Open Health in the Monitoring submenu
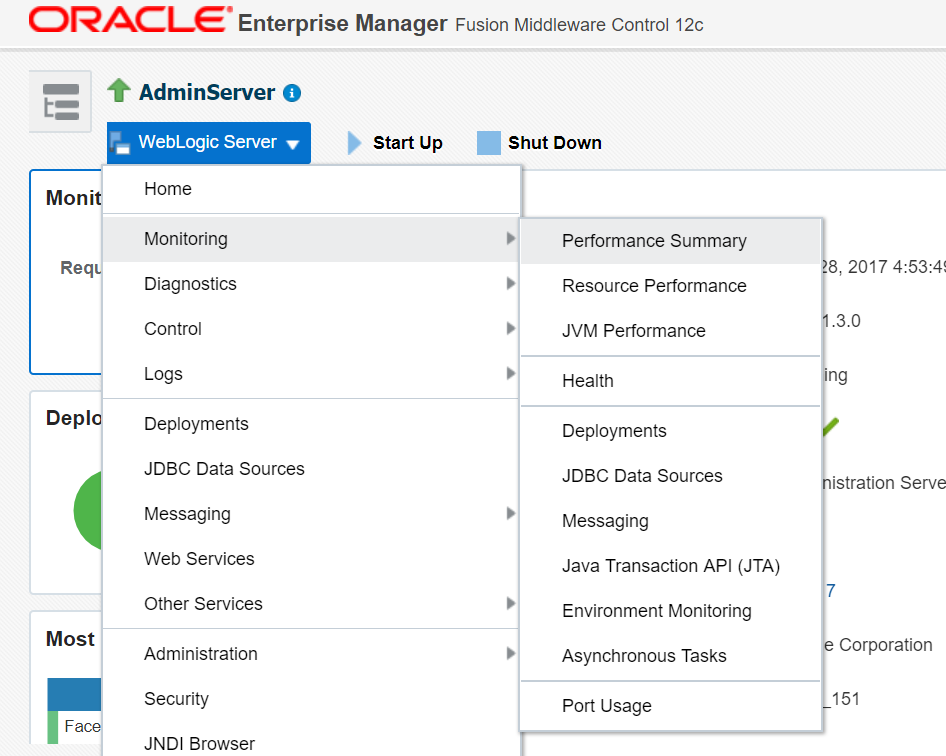946x756 pixels. (588, 381)
